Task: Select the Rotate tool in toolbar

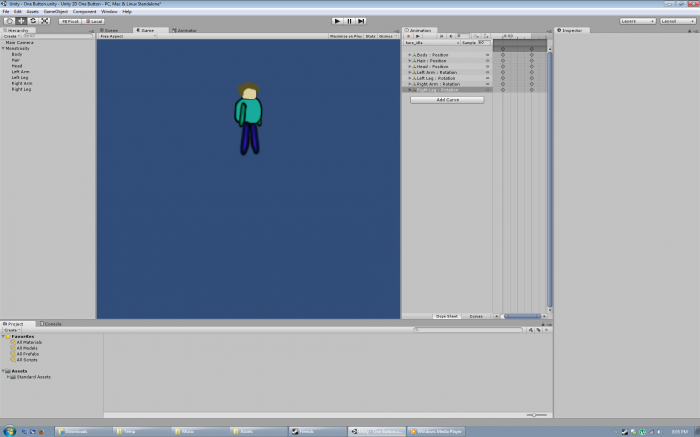Action: point(33,21)
